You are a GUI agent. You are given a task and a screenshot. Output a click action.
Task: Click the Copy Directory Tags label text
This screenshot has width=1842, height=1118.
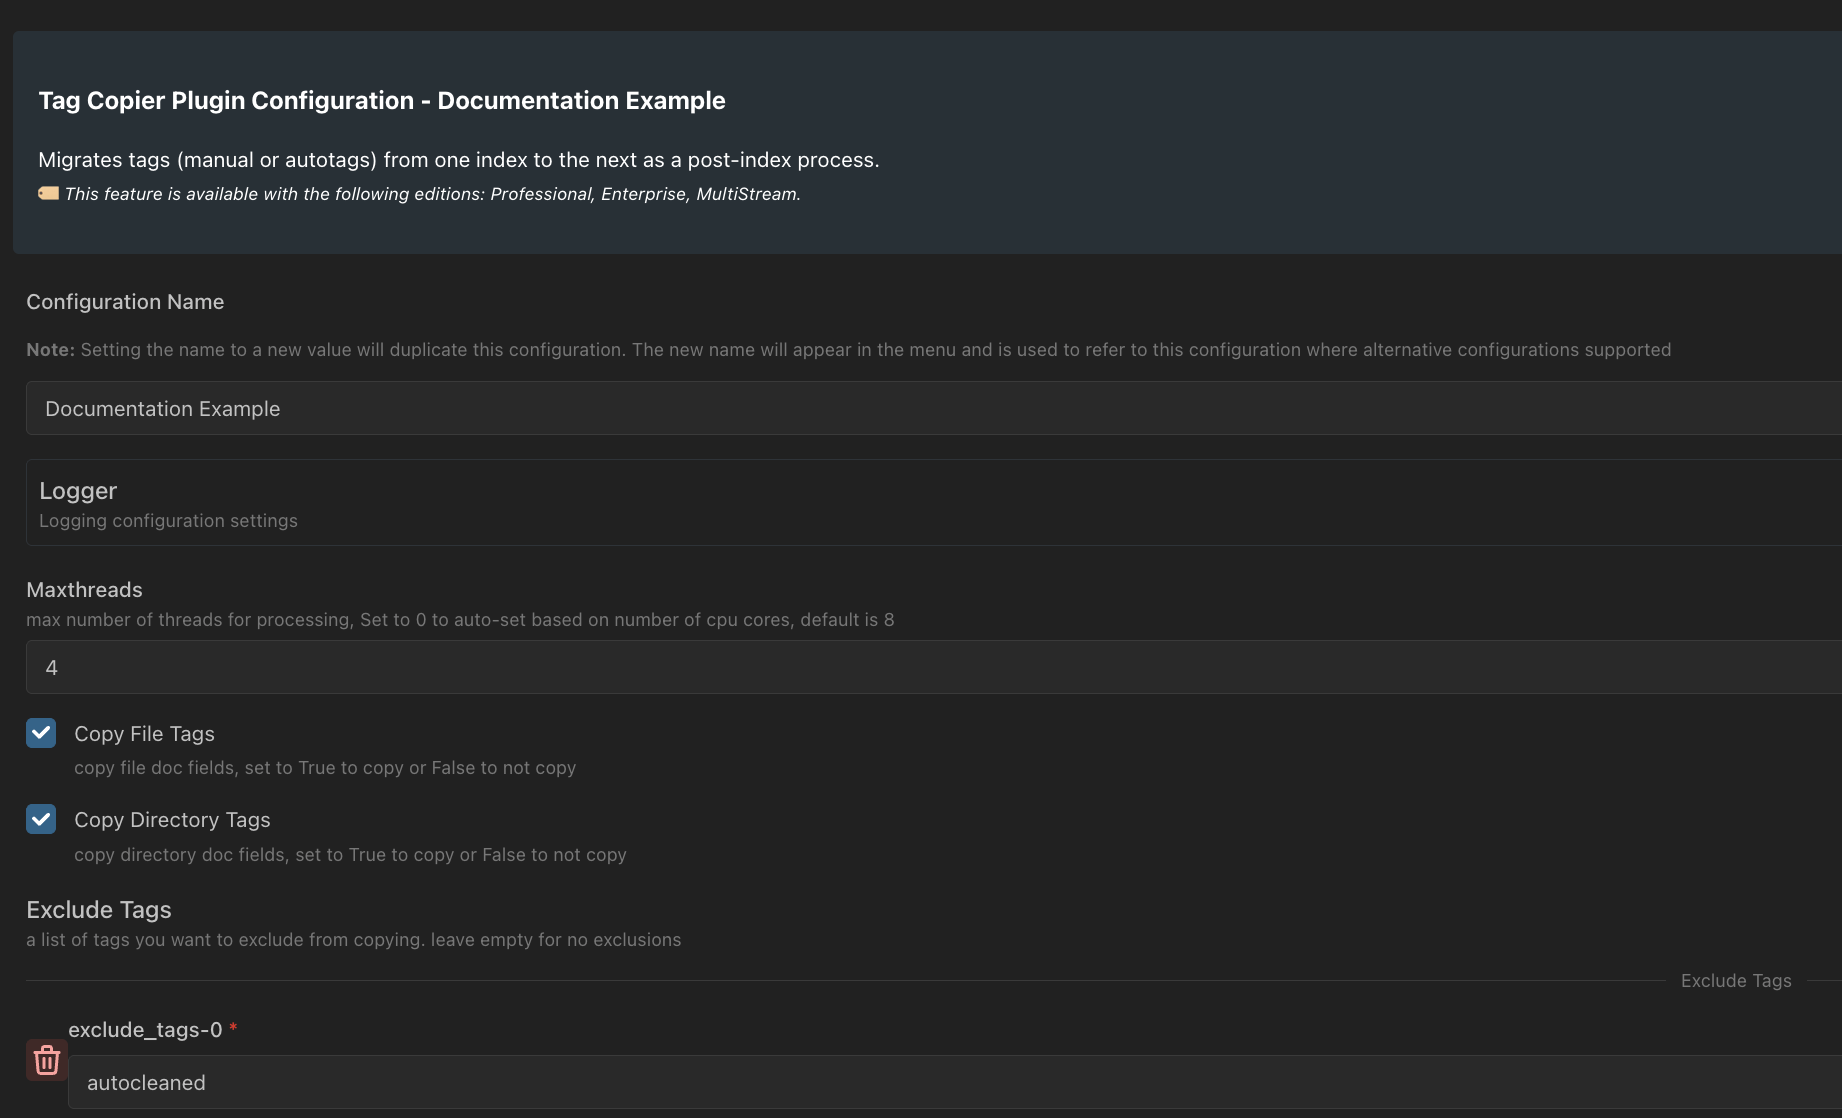172,820
